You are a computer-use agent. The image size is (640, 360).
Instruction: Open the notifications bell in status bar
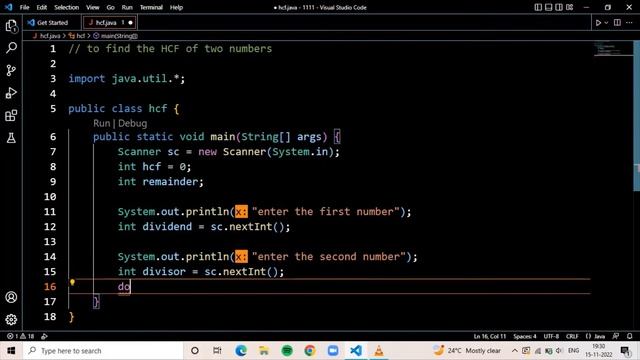[630, 336]
